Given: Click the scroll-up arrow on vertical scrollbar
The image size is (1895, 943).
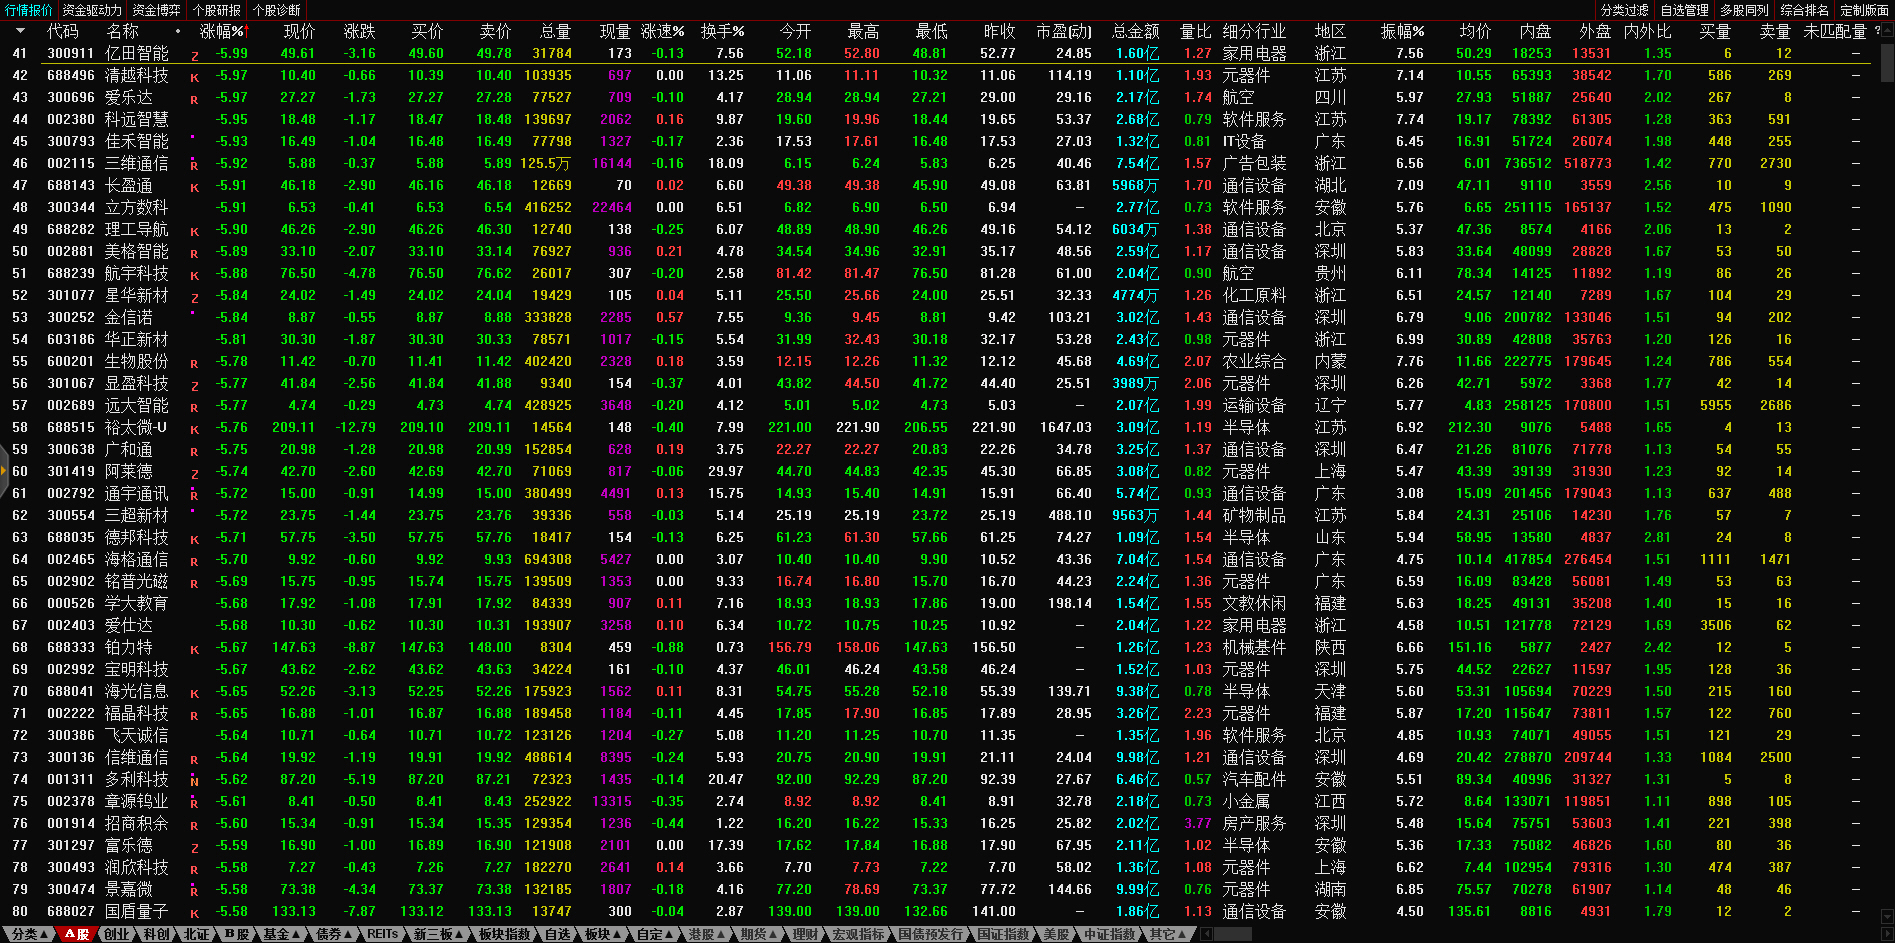Looking at the screenshot, I should point(1886,30).
